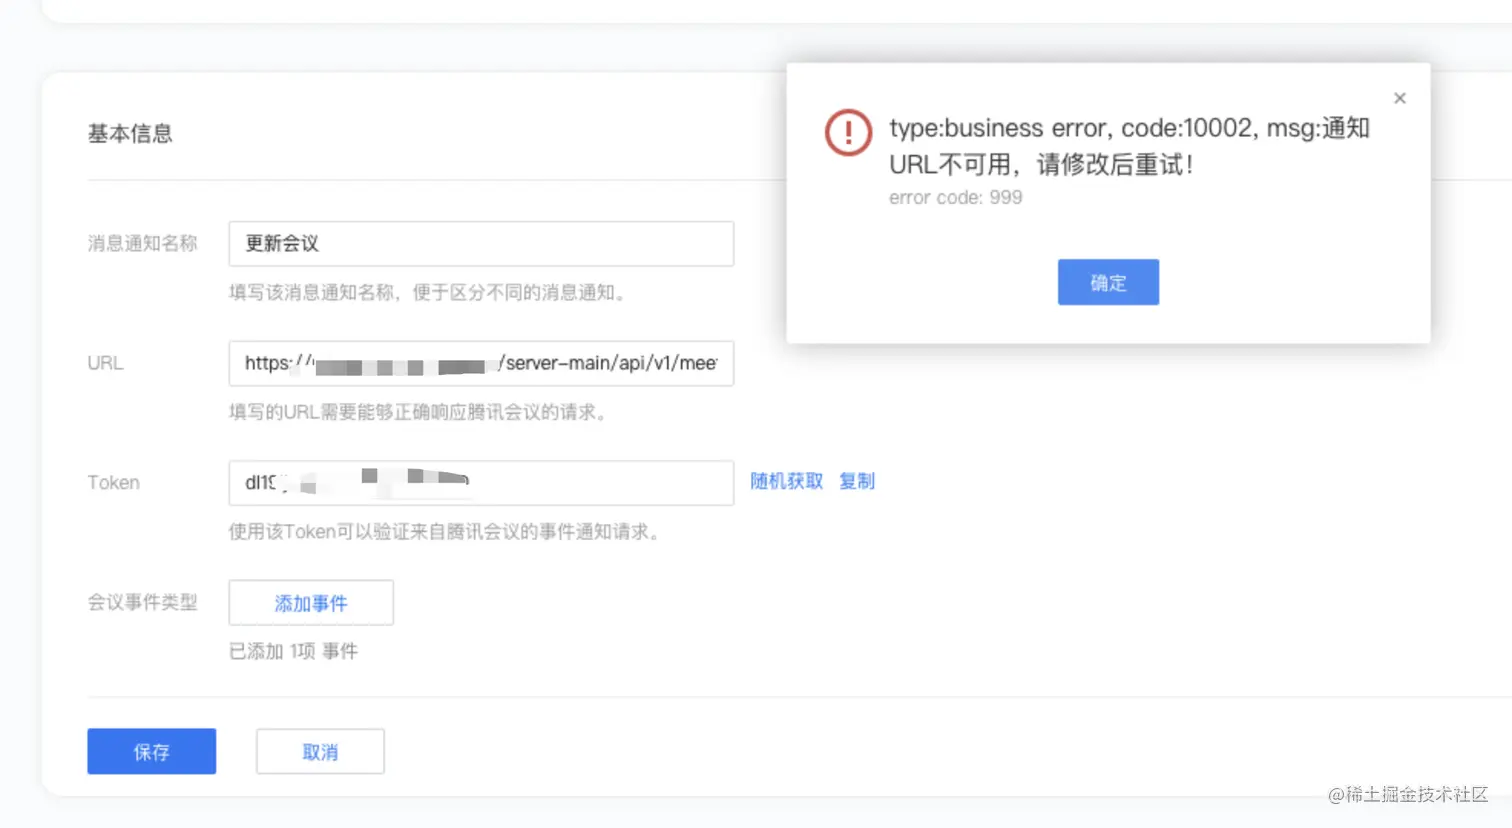This screenshot has height=828, width=1512.
Task: Click inside the Token input box
Action: click(480, 482)
